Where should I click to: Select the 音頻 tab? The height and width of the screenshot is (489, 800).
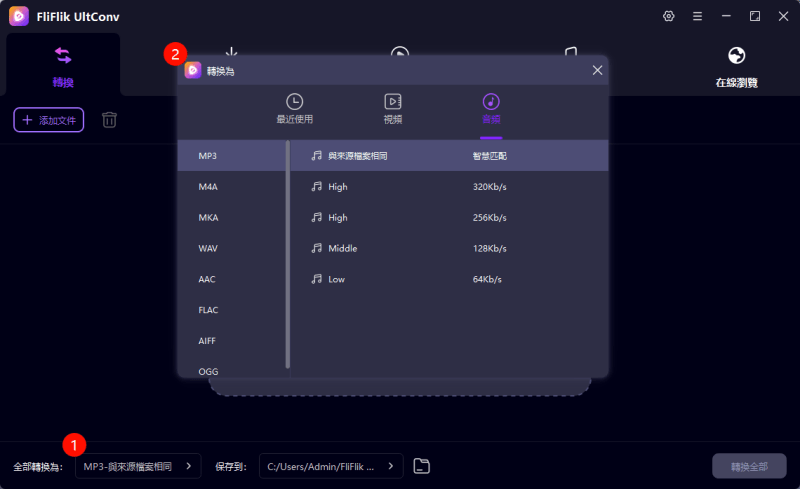(491, 108)
